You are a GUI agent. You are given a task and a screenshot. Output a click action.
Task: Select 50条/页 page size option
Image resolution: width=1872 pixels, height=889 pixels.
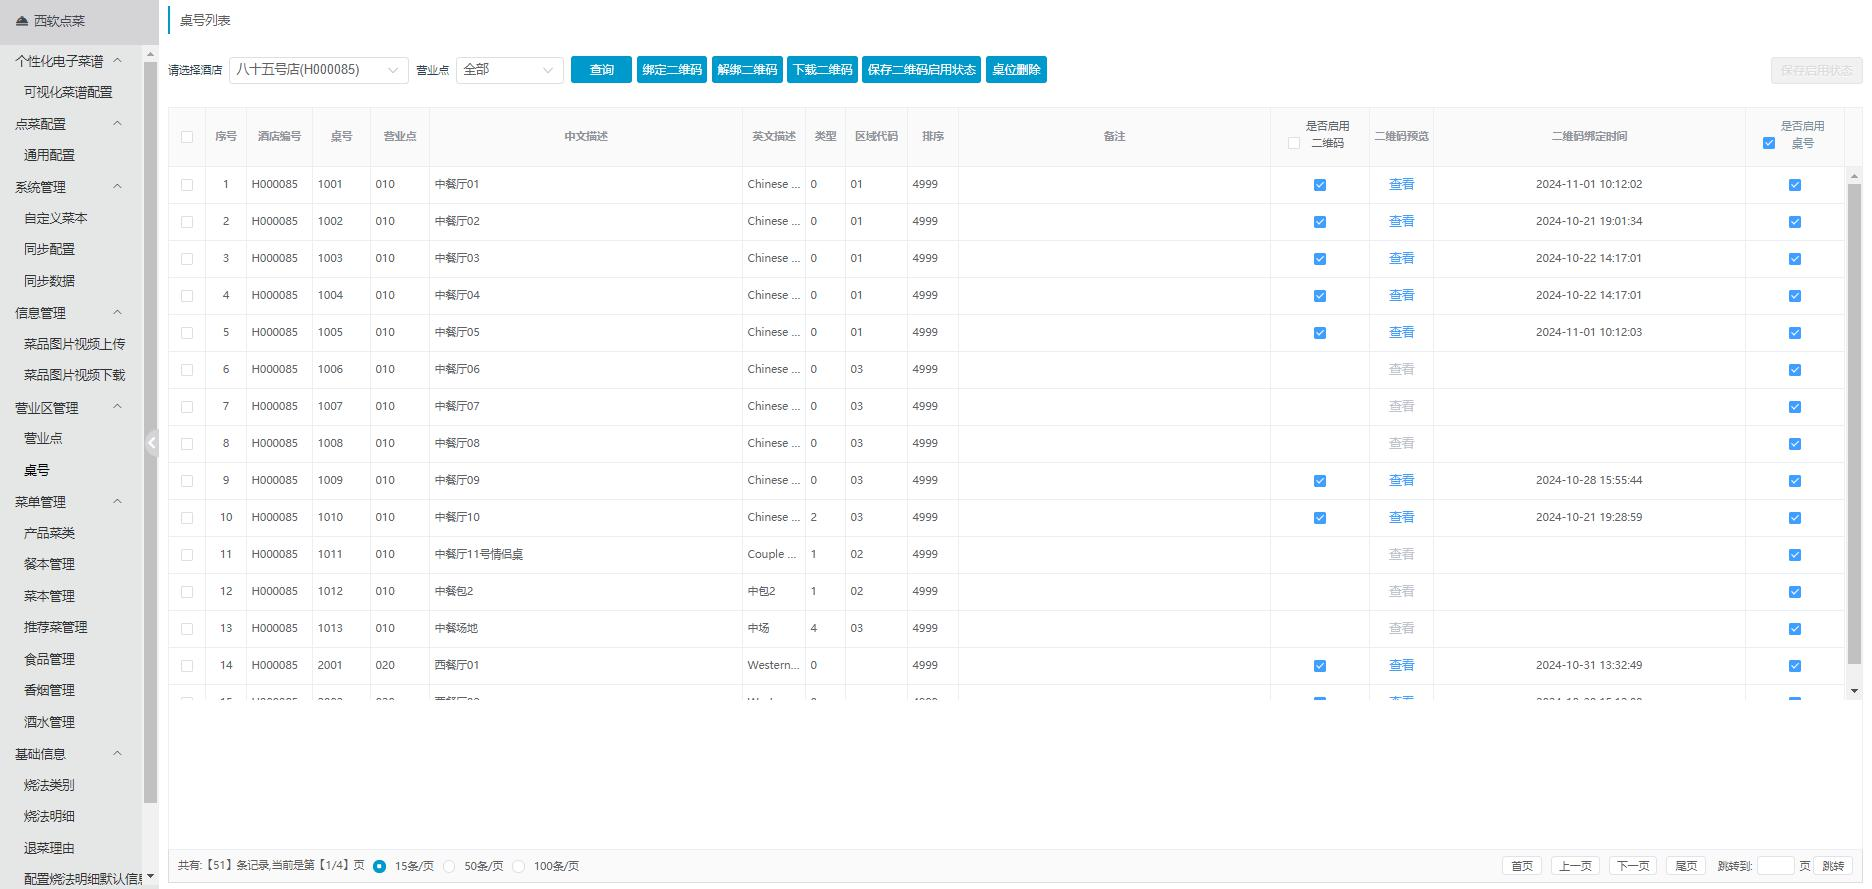[x=449, y=867]
